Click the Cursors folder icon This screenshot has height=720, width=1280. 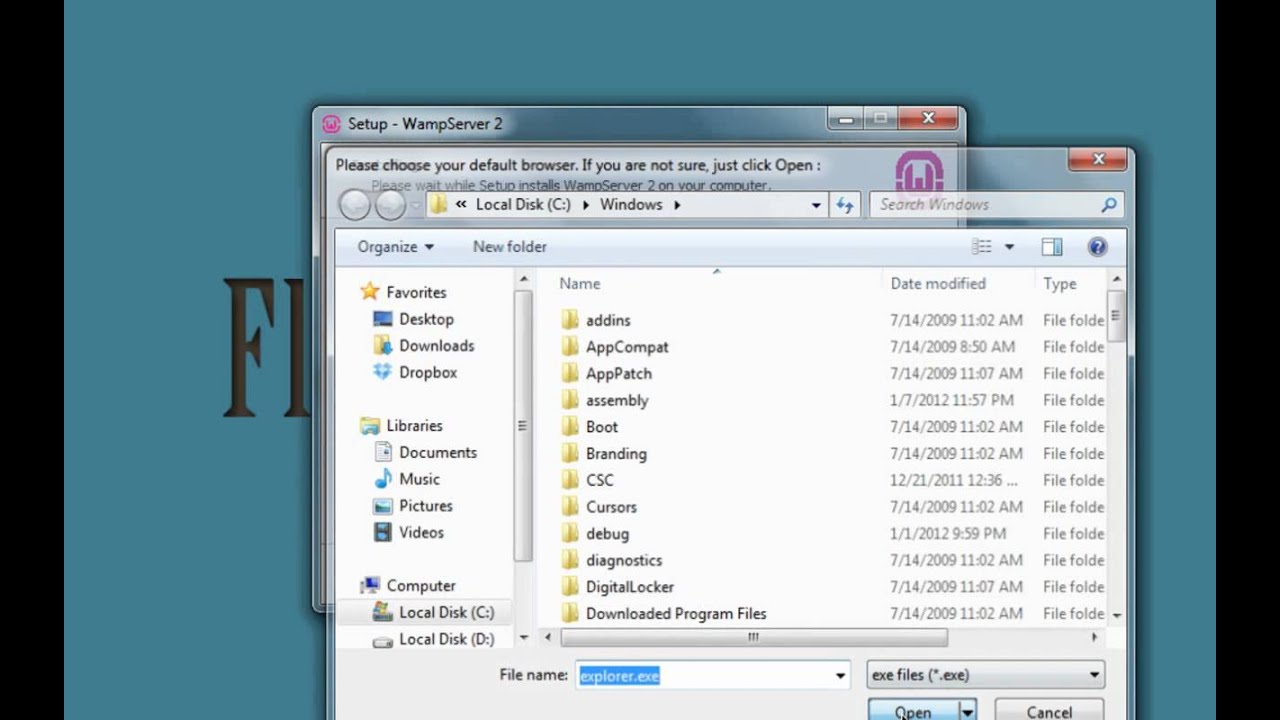tap(570, 507)
